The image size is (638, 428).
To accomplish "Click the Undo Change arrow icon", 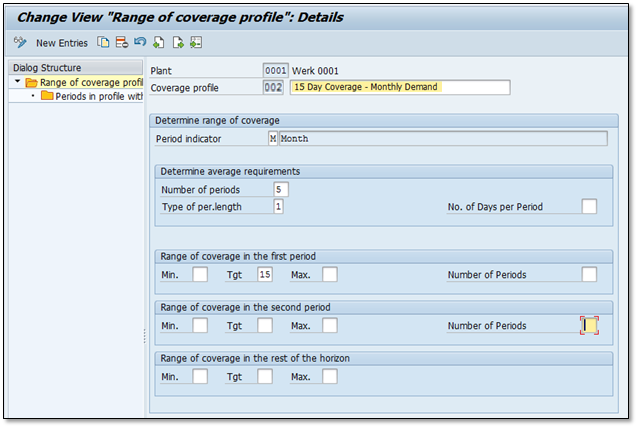I will (x=140, y=43).
